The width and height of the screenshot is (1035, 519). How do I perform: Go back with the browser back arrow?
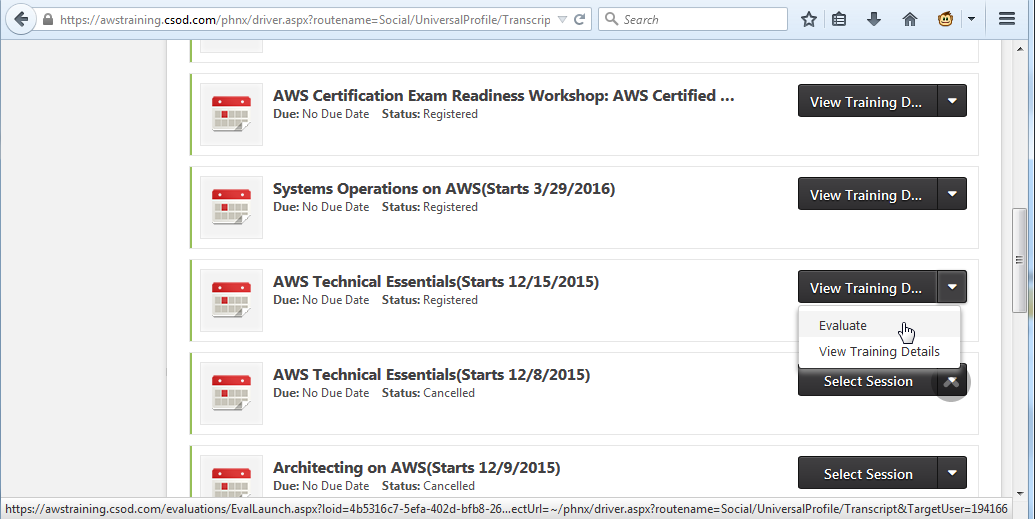coord(20,19)
